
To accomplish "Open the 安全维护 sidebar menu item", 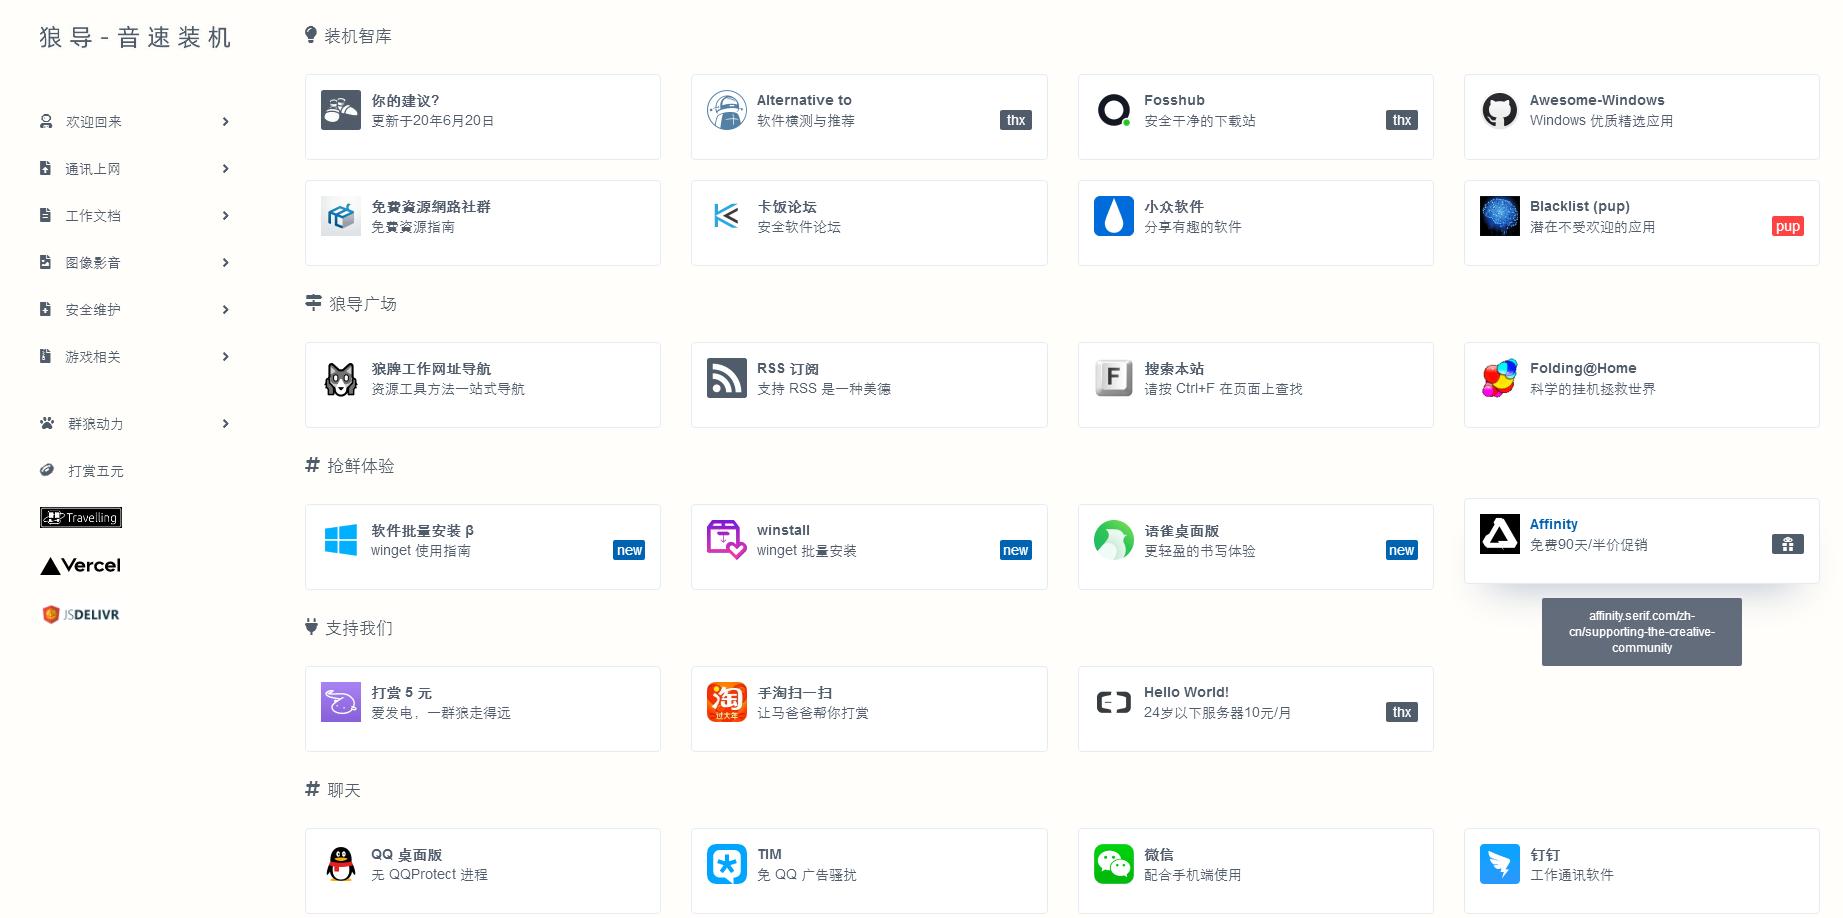I will (x=93, y=310).
